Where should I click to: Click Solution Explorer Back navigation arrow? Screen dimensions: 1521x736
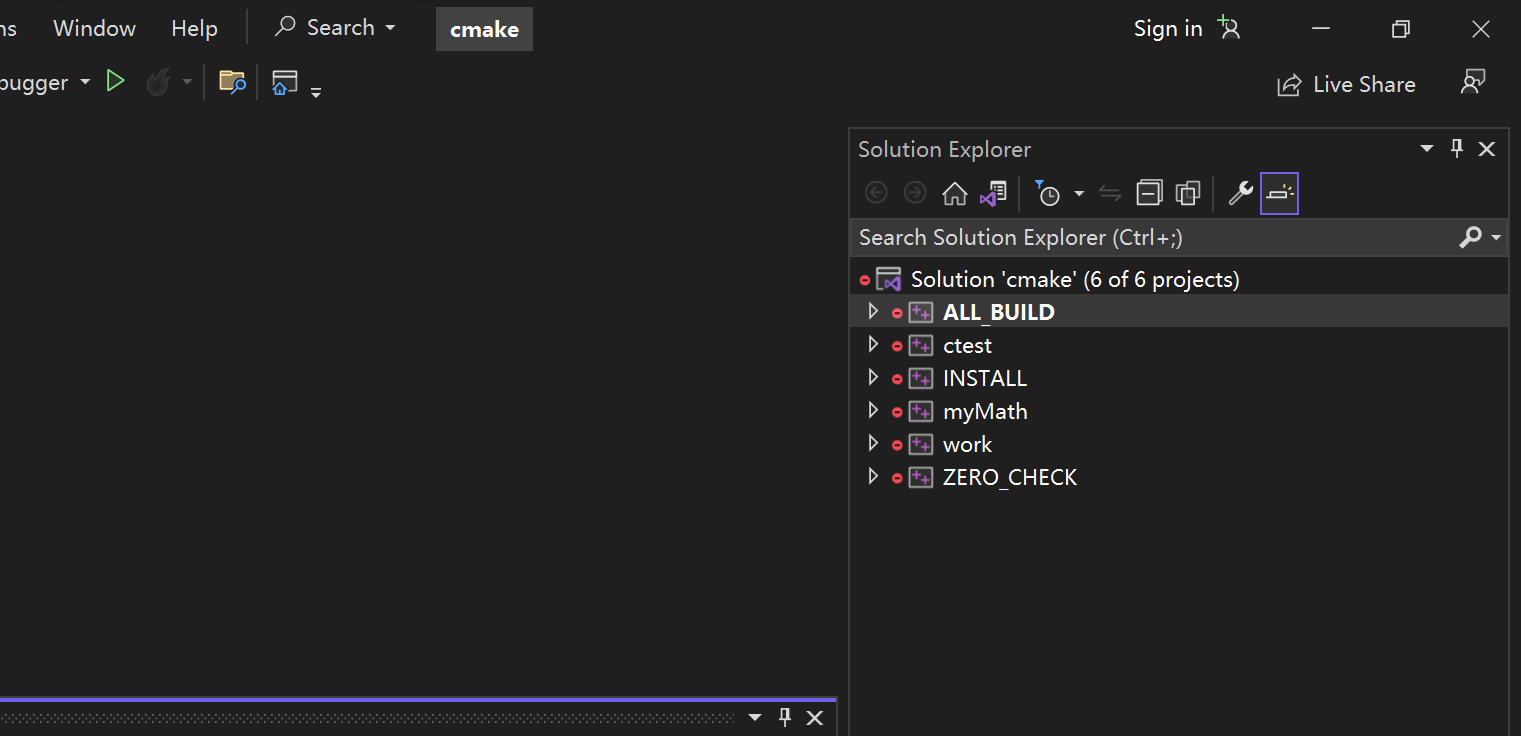click(x=876, y=193)
